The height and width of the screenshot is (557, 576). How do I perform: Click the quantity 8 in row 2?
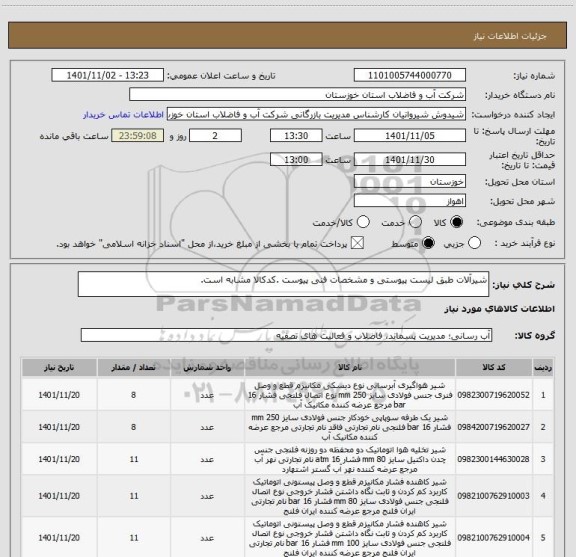[x=133, y=427]
